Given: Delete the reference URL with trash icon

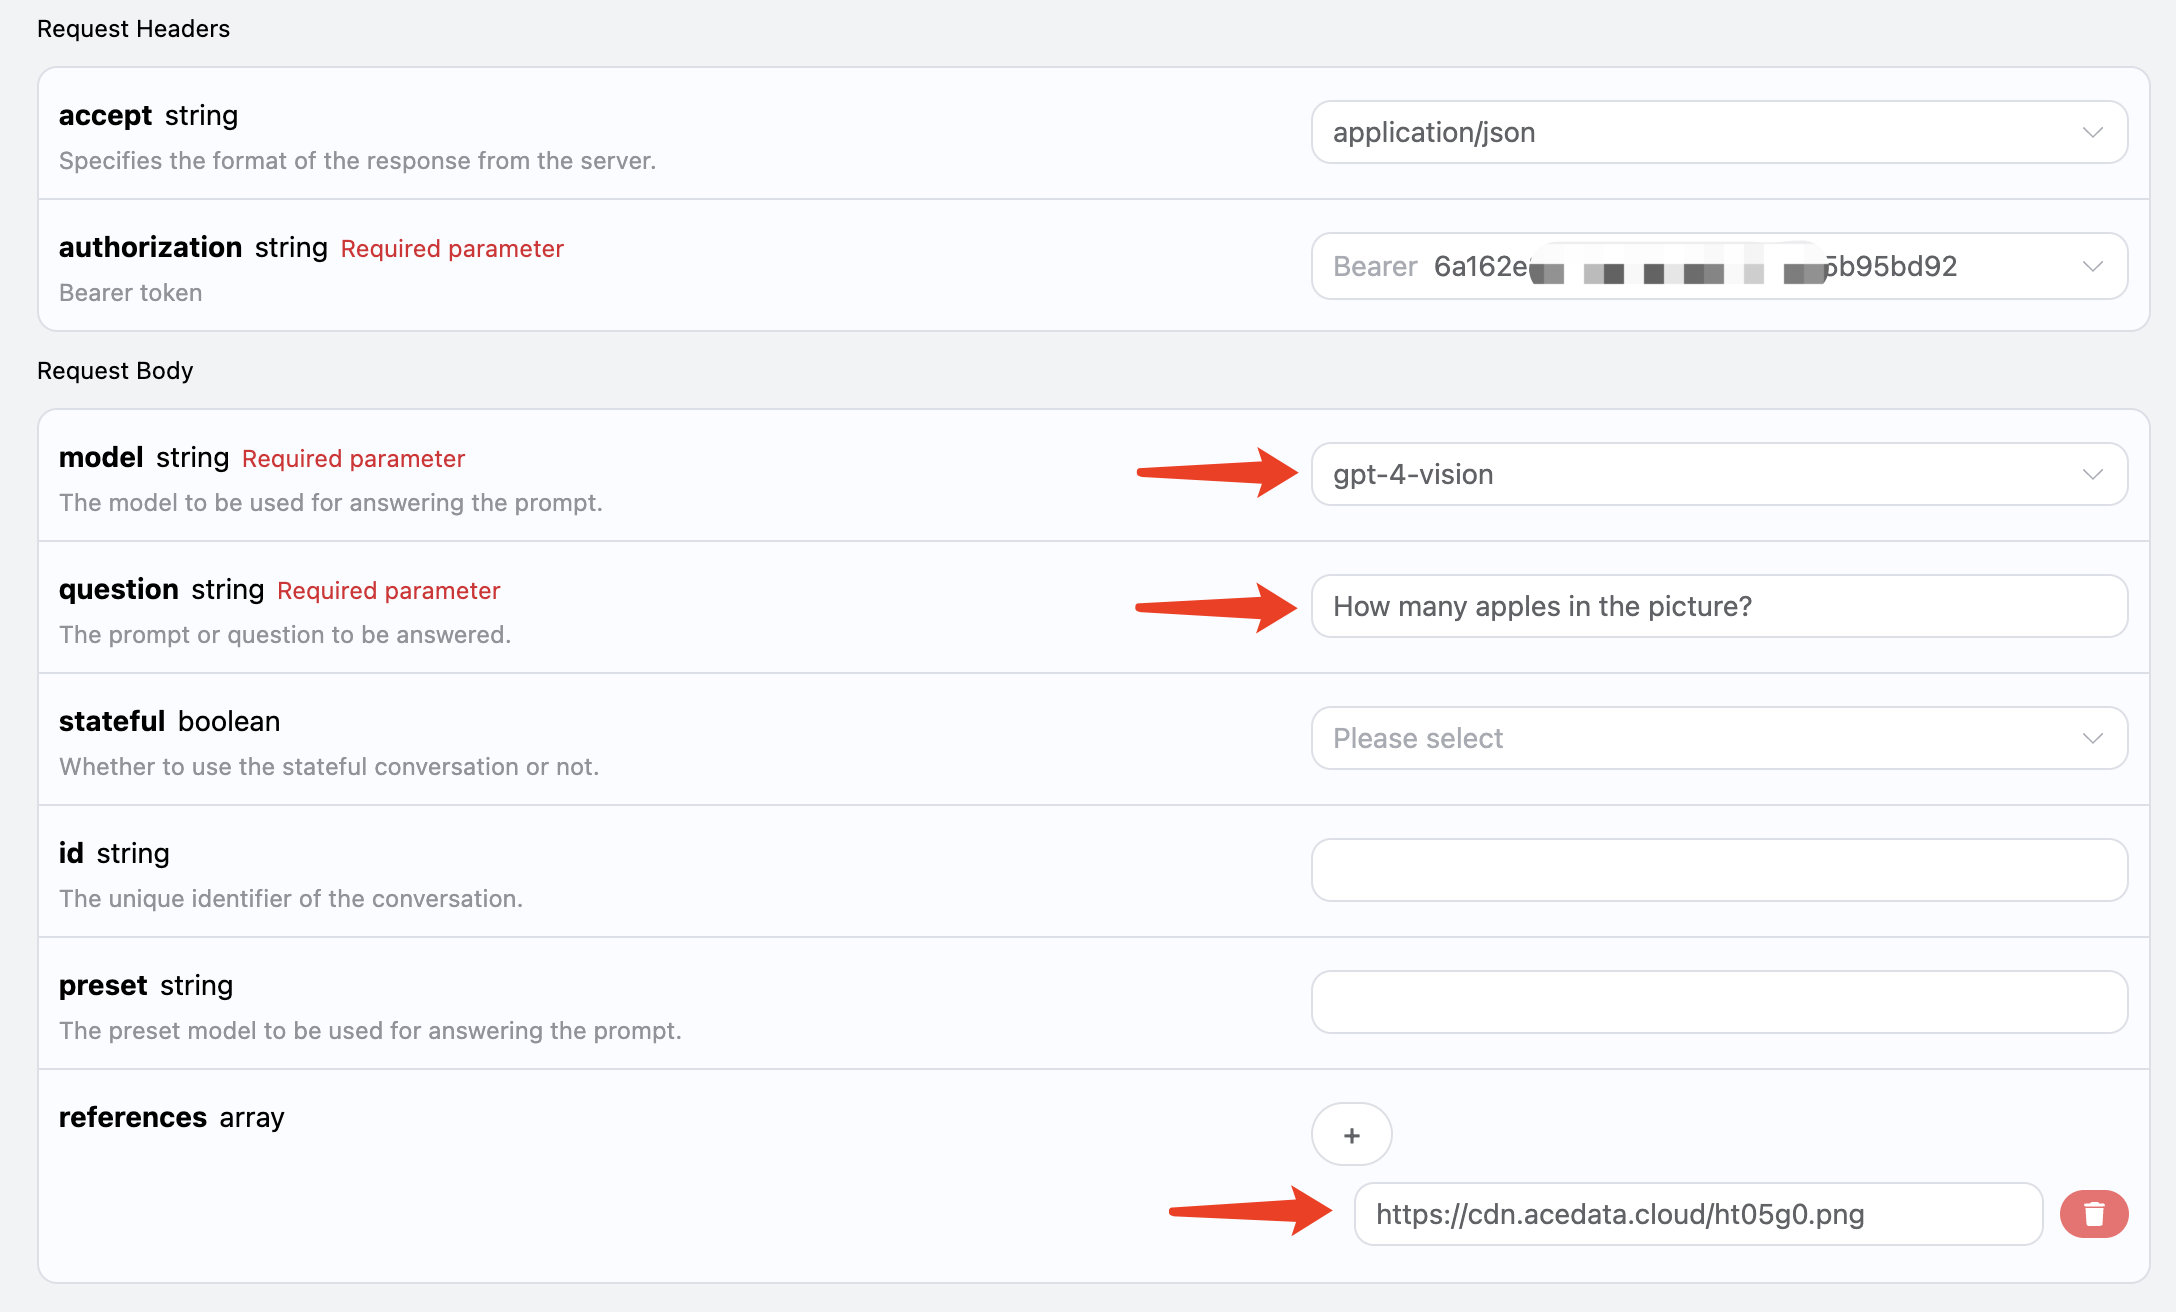Looking at the screenshot, I should point(2093,1214).
